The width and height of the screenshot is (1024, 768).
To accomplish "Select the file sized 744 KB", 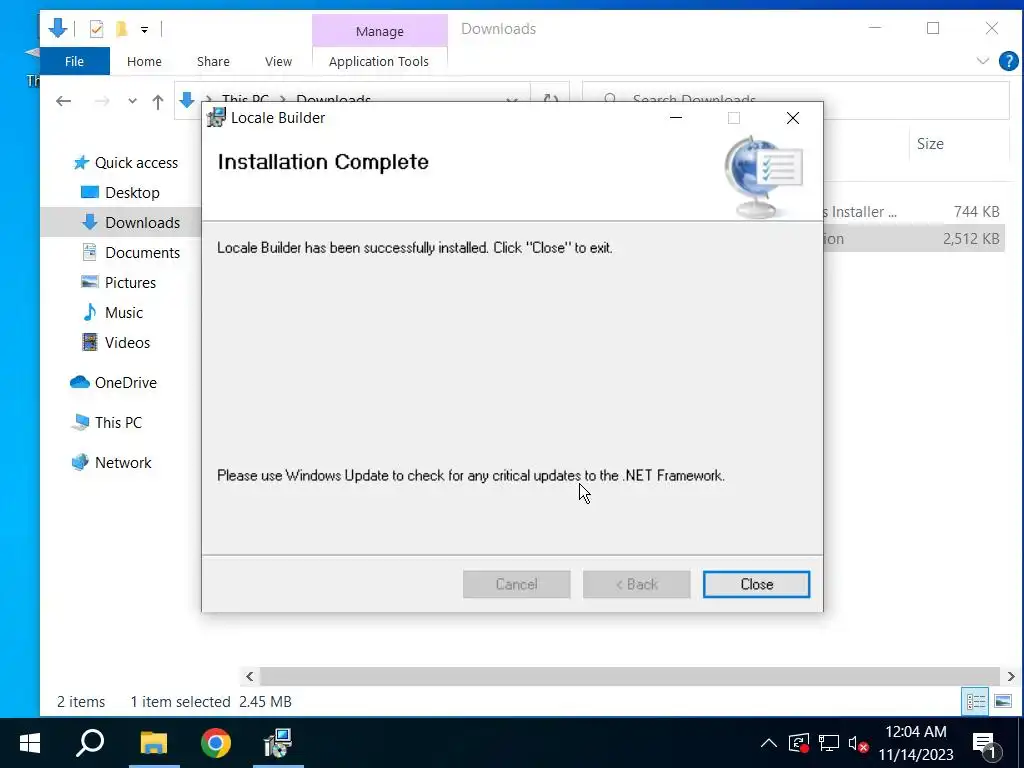I will pos(913,212).
